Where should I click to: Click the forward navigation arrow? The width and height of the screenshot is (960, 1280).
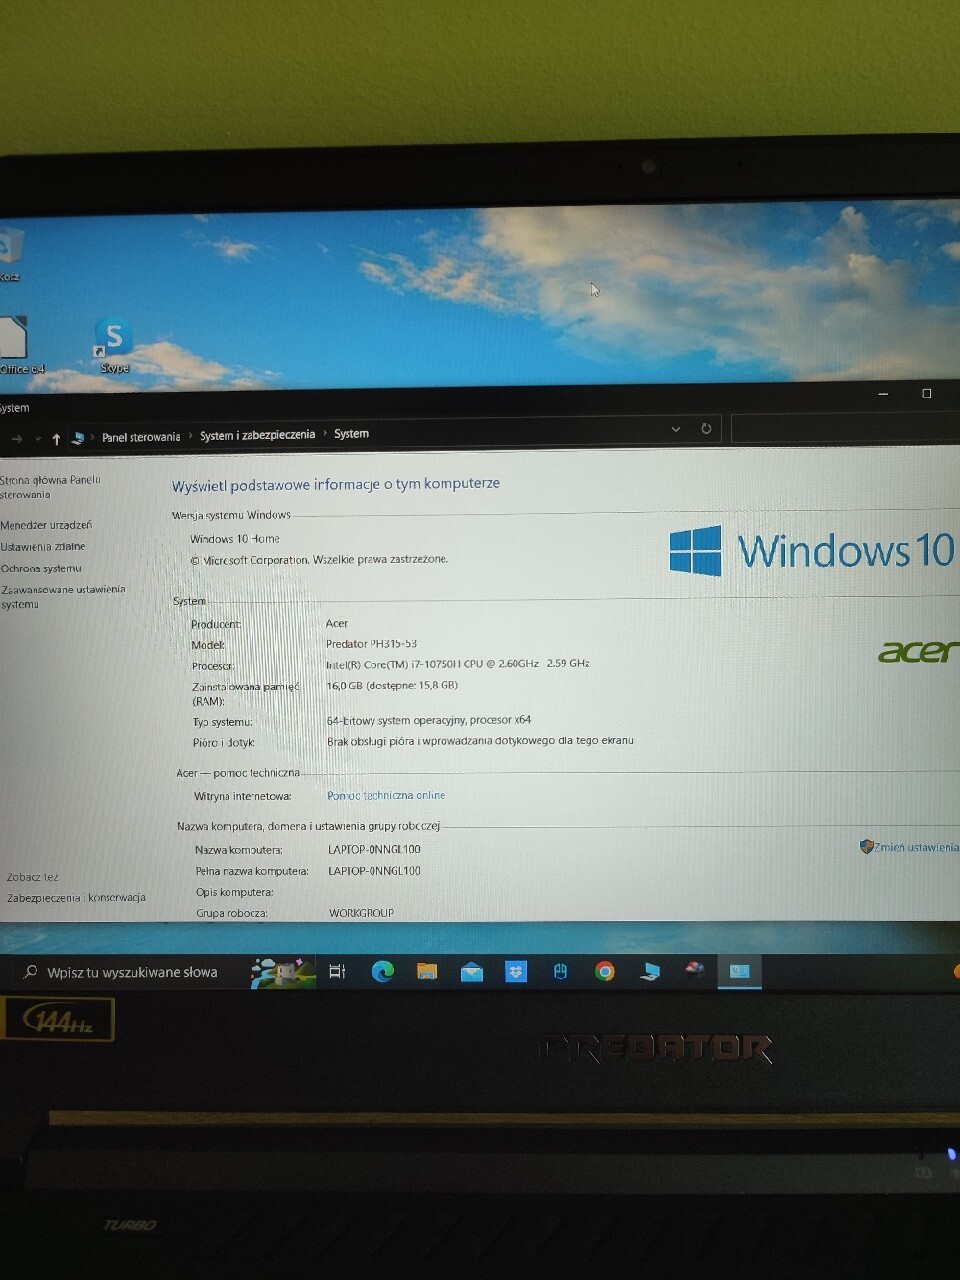pos(16,438)
